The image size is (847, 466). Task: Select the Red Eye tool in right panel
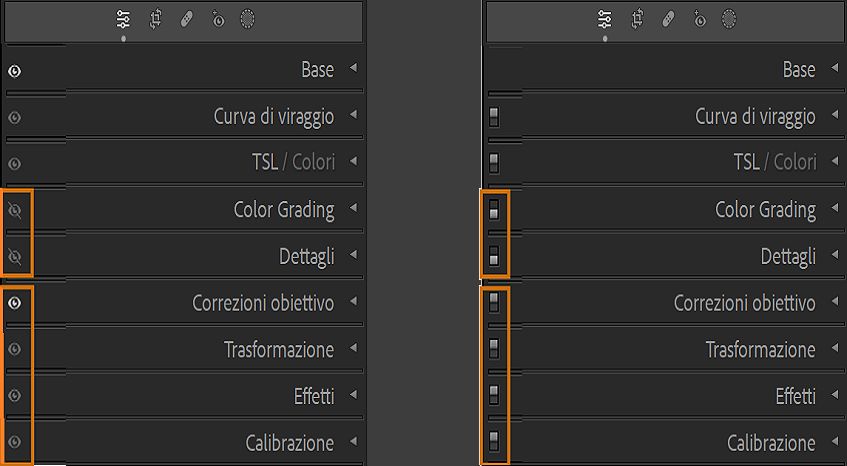coord(699,19)
